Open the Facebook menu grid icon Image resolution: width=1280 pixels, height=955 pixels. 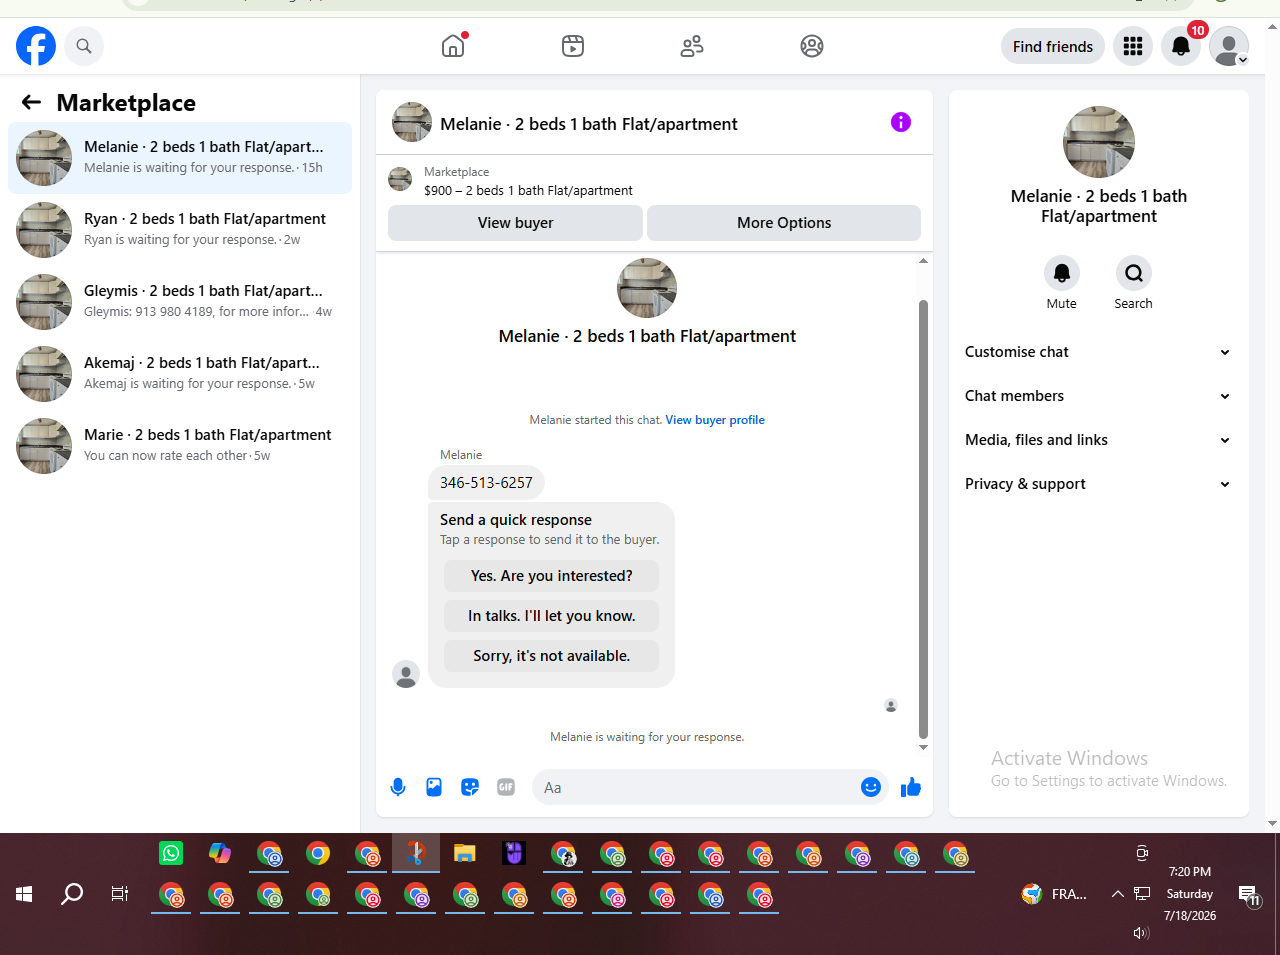(1133, 46)
